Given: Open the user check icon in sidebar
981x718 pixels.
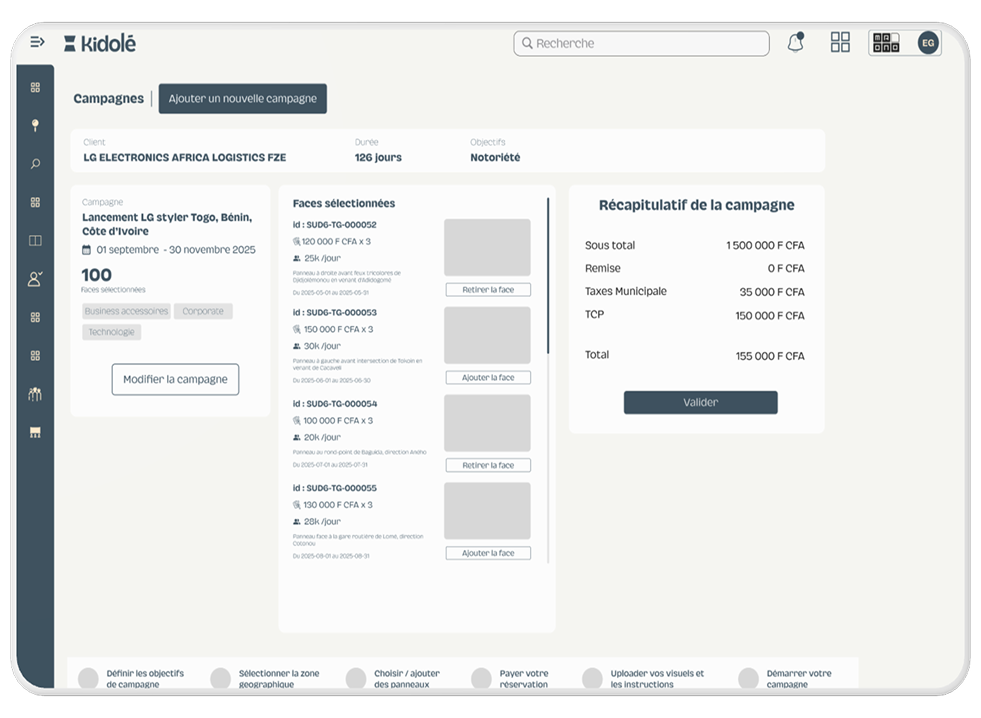Looking at the screenshot, I should click(x=35, y=279).
